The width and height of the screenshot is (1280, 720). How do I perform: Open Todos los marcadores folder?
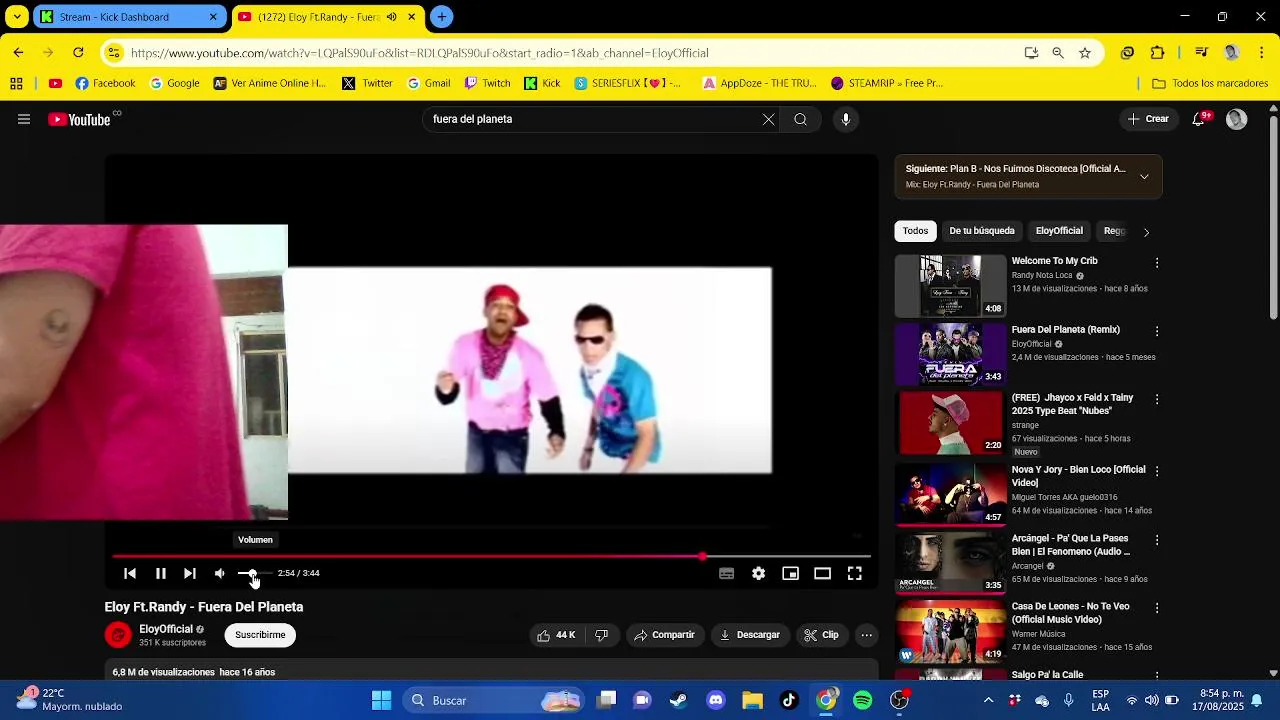click(1210, 83)
